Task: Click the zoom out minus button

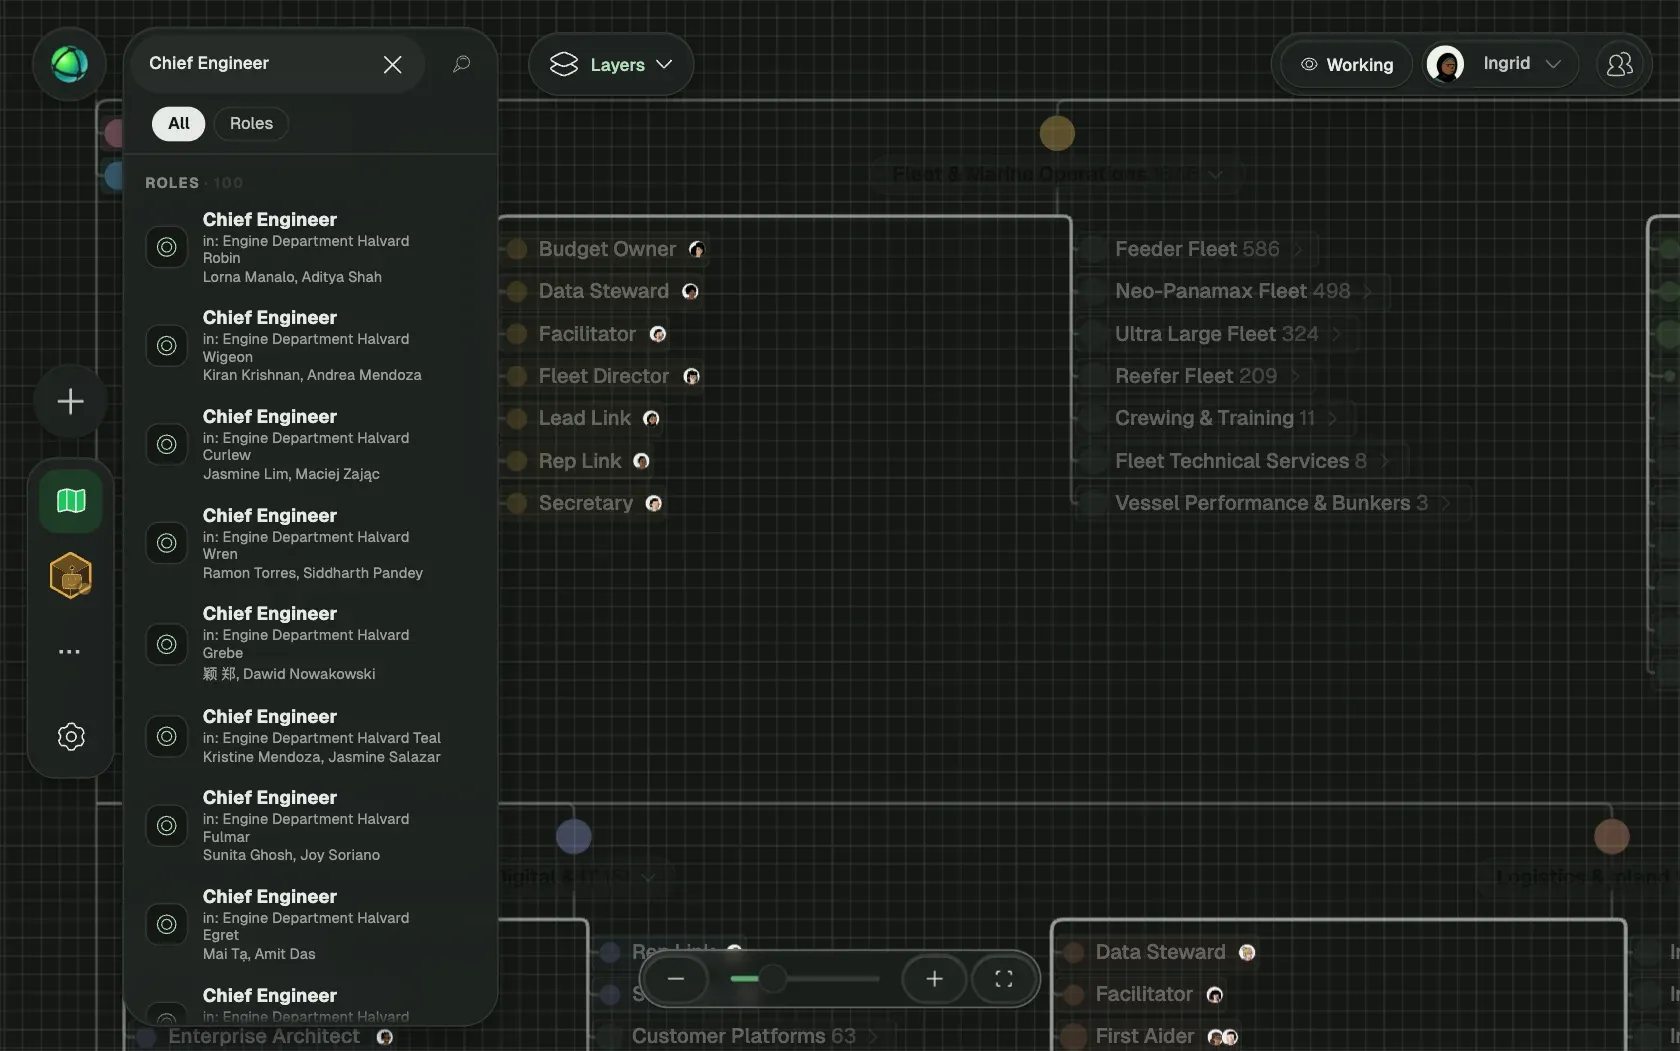Action: click(676, 979)
